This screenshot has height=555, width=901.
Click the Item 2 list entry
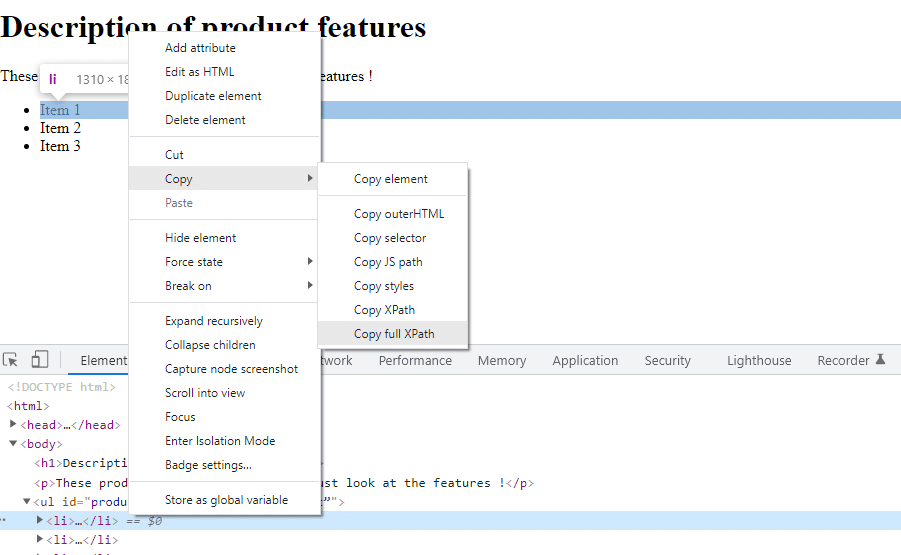tap(60, 128)
